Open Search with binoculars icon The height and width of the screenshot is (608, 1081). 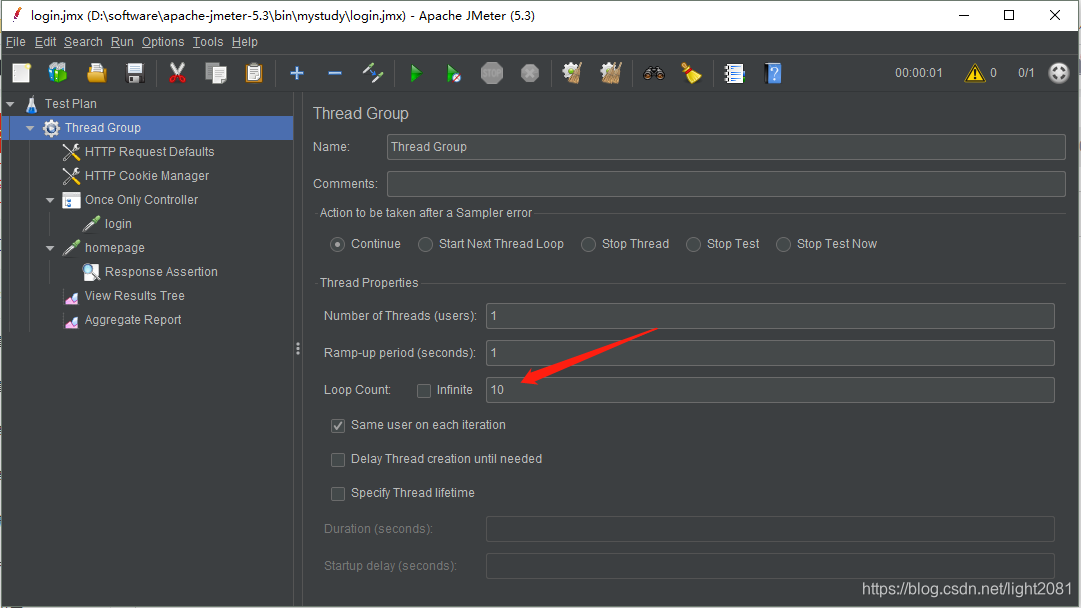(x=654, y=73)
